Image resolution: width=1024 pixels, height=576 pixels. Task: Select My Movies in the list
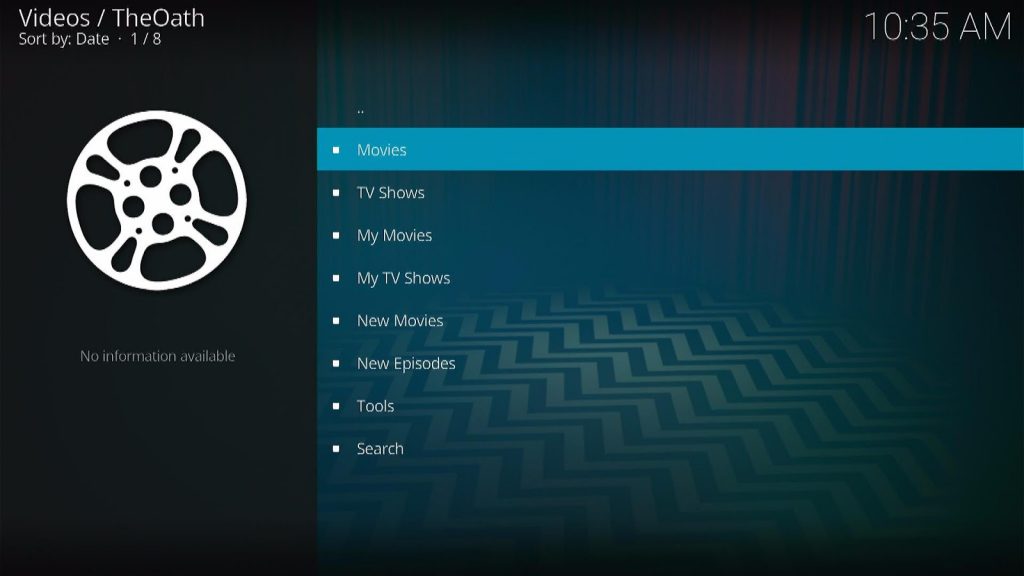670,235
